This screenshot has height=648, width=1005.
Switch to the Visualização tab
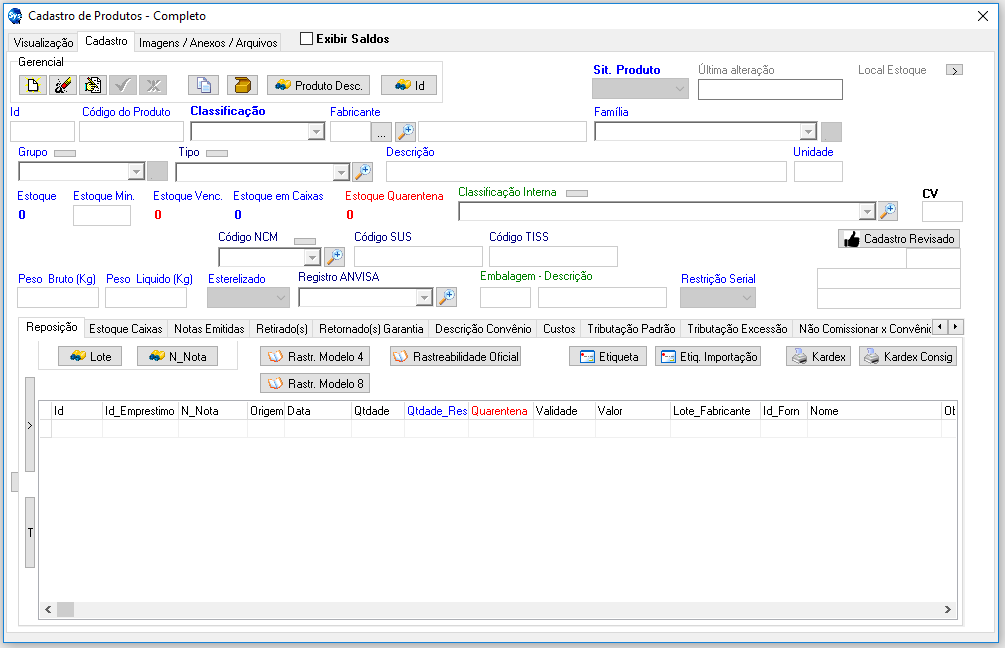[x=42, y=43]
